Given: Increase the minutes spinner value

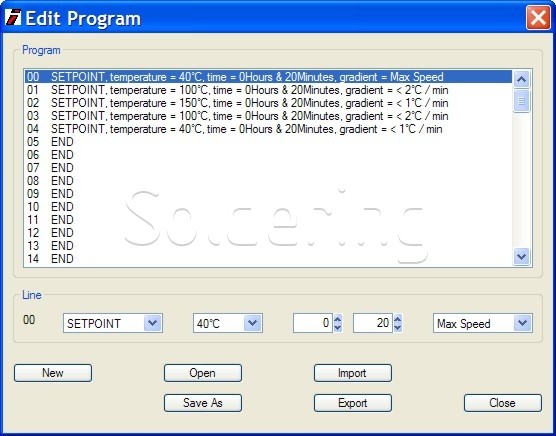Looking at the screenshot, I should point(398,318).
